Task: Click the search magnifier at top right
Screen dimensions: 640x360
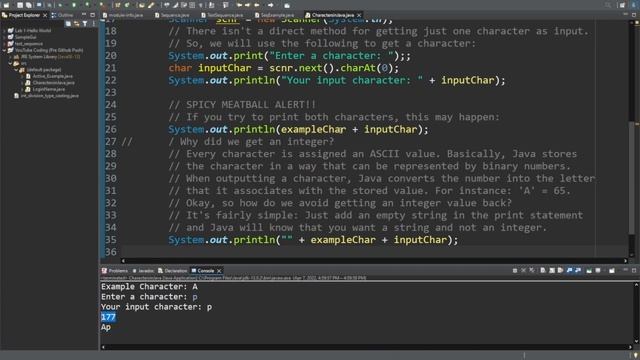Action: [x=608, y=5]
